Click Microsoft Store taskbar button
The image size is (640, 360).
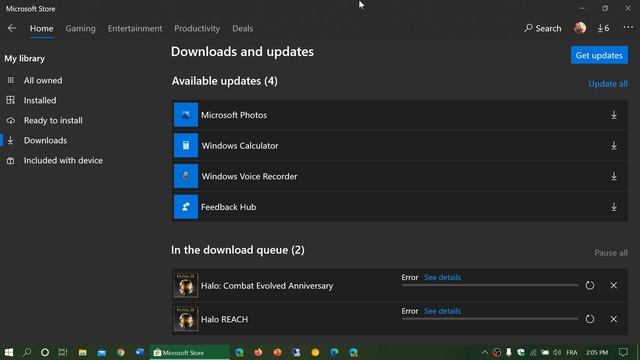(x=189, y=352)
